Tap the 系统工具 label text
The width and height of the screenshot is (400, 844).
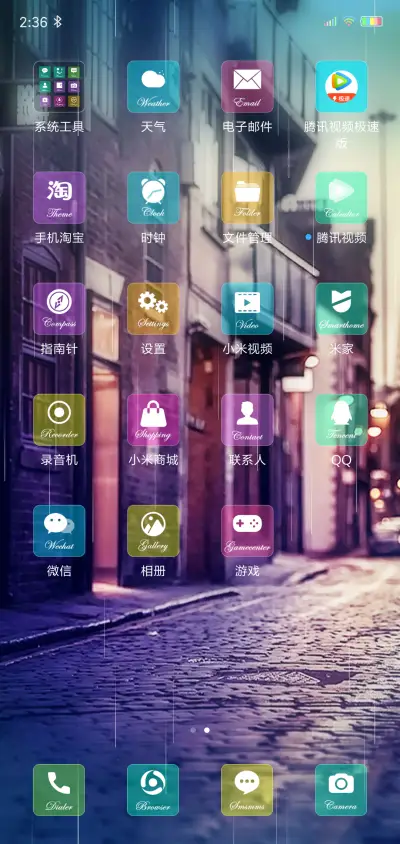(59, 127)
